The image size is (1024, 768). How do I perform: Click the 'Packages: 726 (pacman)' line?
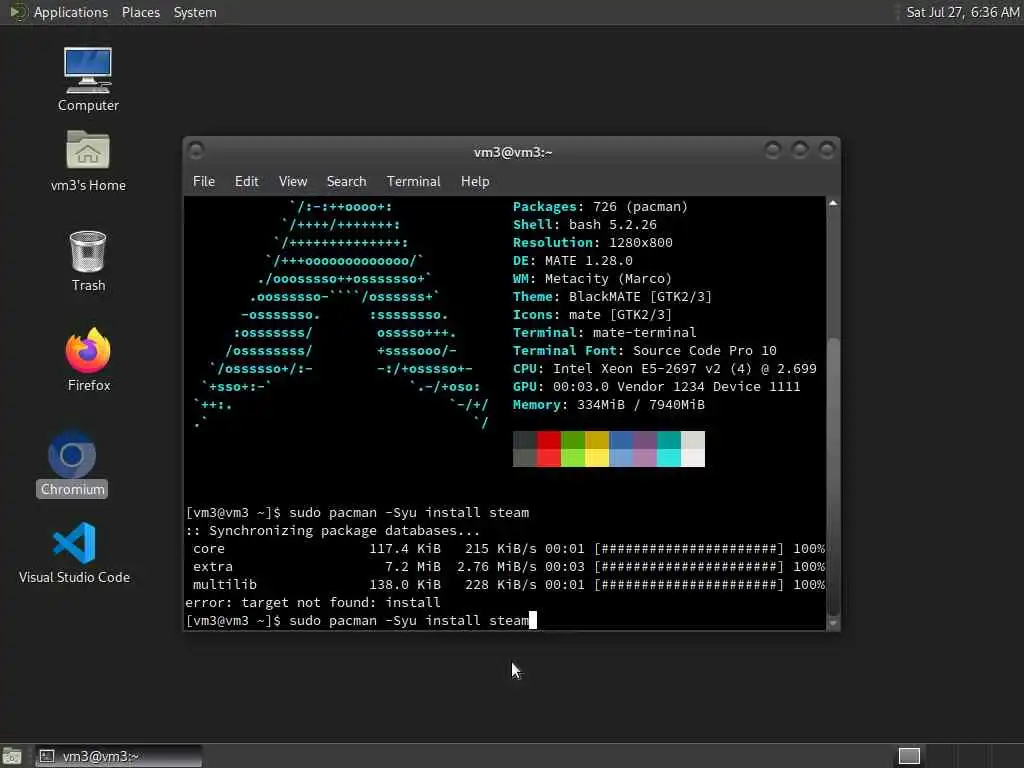point(600,207)
